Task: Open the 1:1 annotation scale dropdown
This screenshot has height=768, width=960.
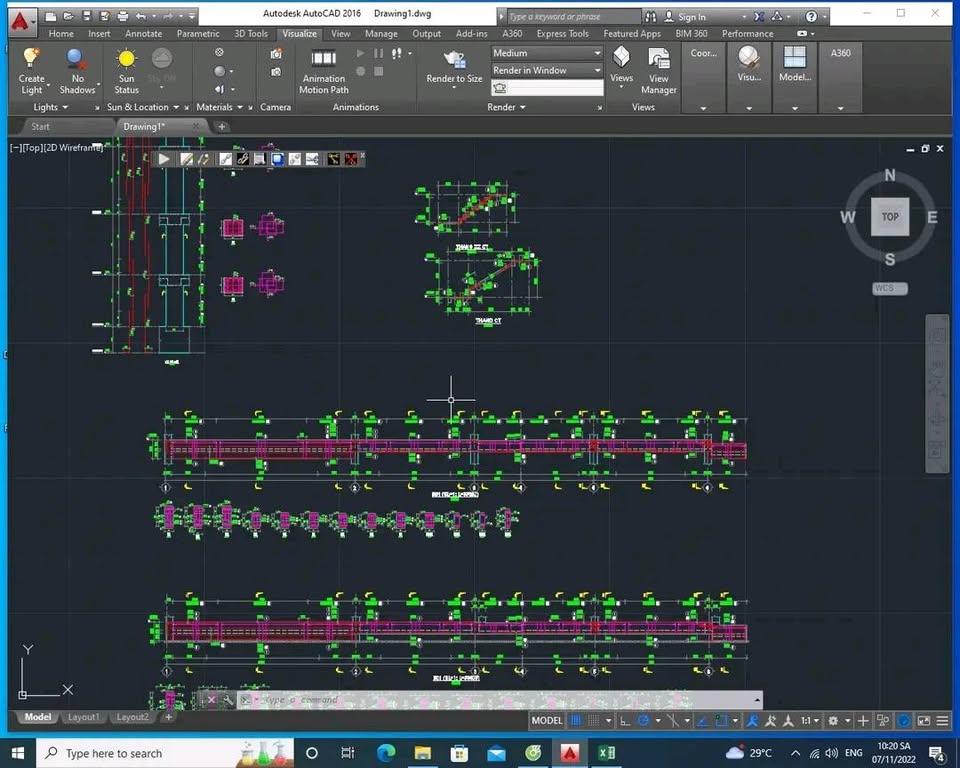Action: (809, 721)
